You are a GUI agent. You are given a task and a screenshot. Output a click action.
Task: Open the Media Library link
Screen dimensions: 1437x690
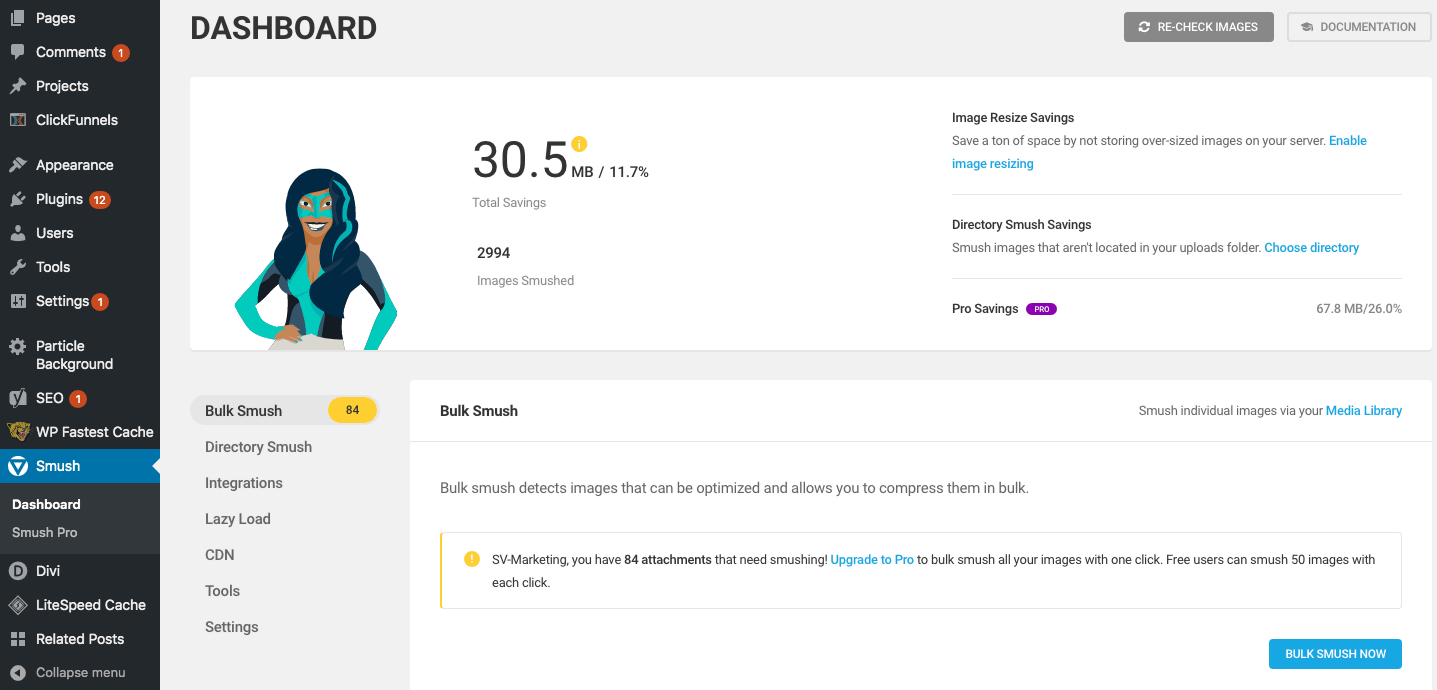point(1364,411)
